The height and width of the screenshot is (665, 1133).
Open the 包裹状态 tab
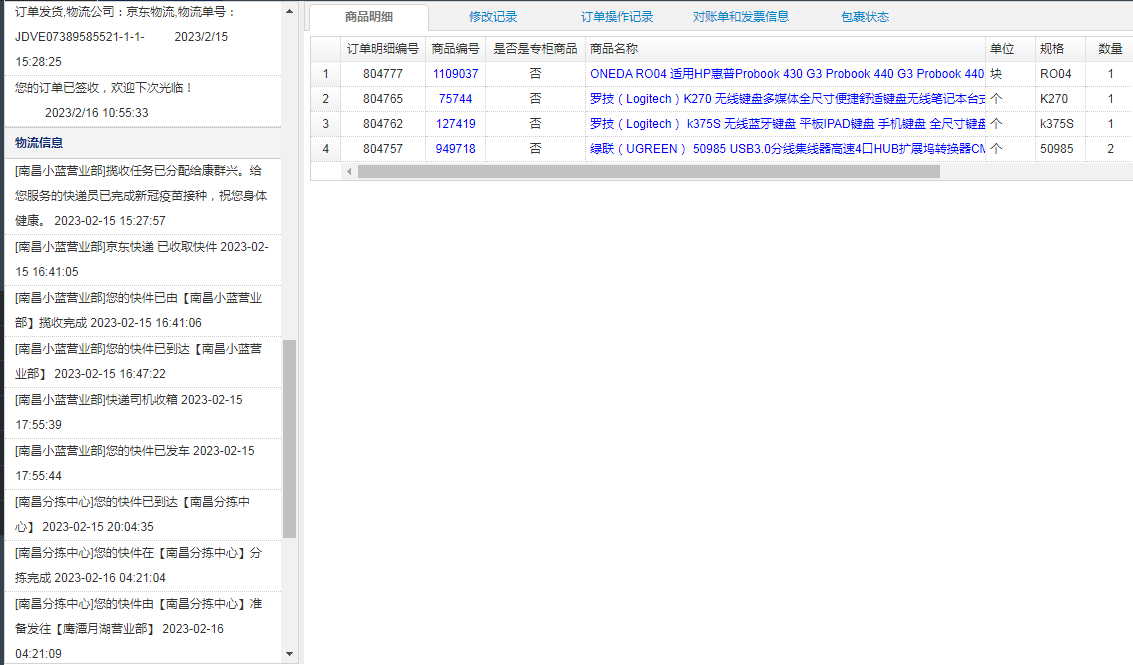865,17
